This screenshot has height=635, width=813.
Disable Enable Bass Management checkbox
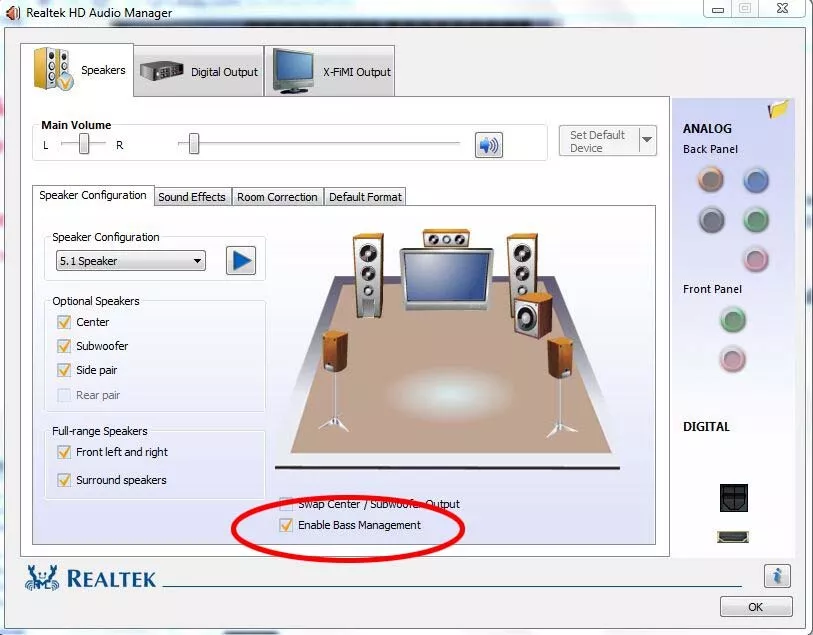click(x=286, y=525)
